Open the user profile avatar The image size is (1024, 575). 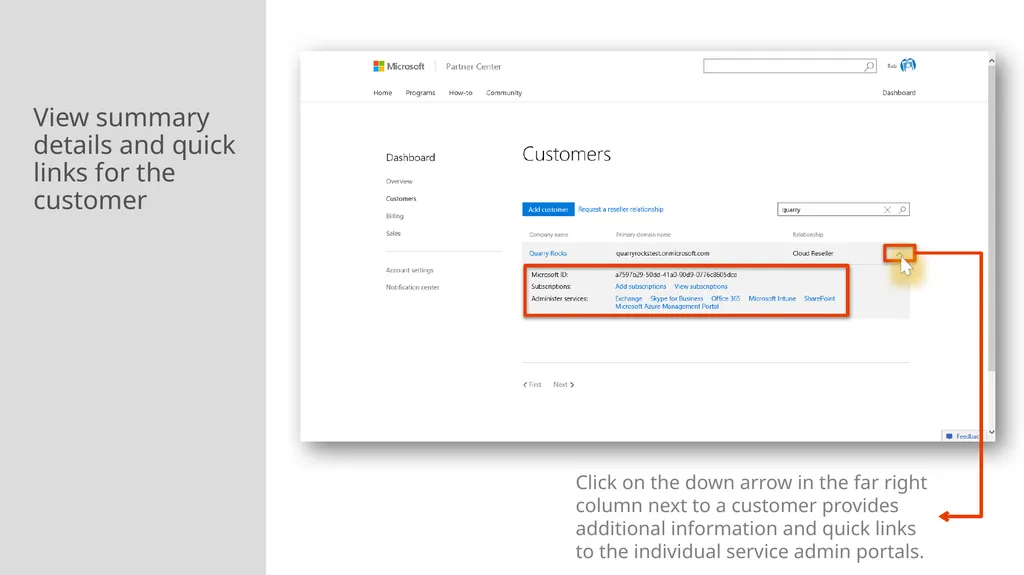click(908, 65)
